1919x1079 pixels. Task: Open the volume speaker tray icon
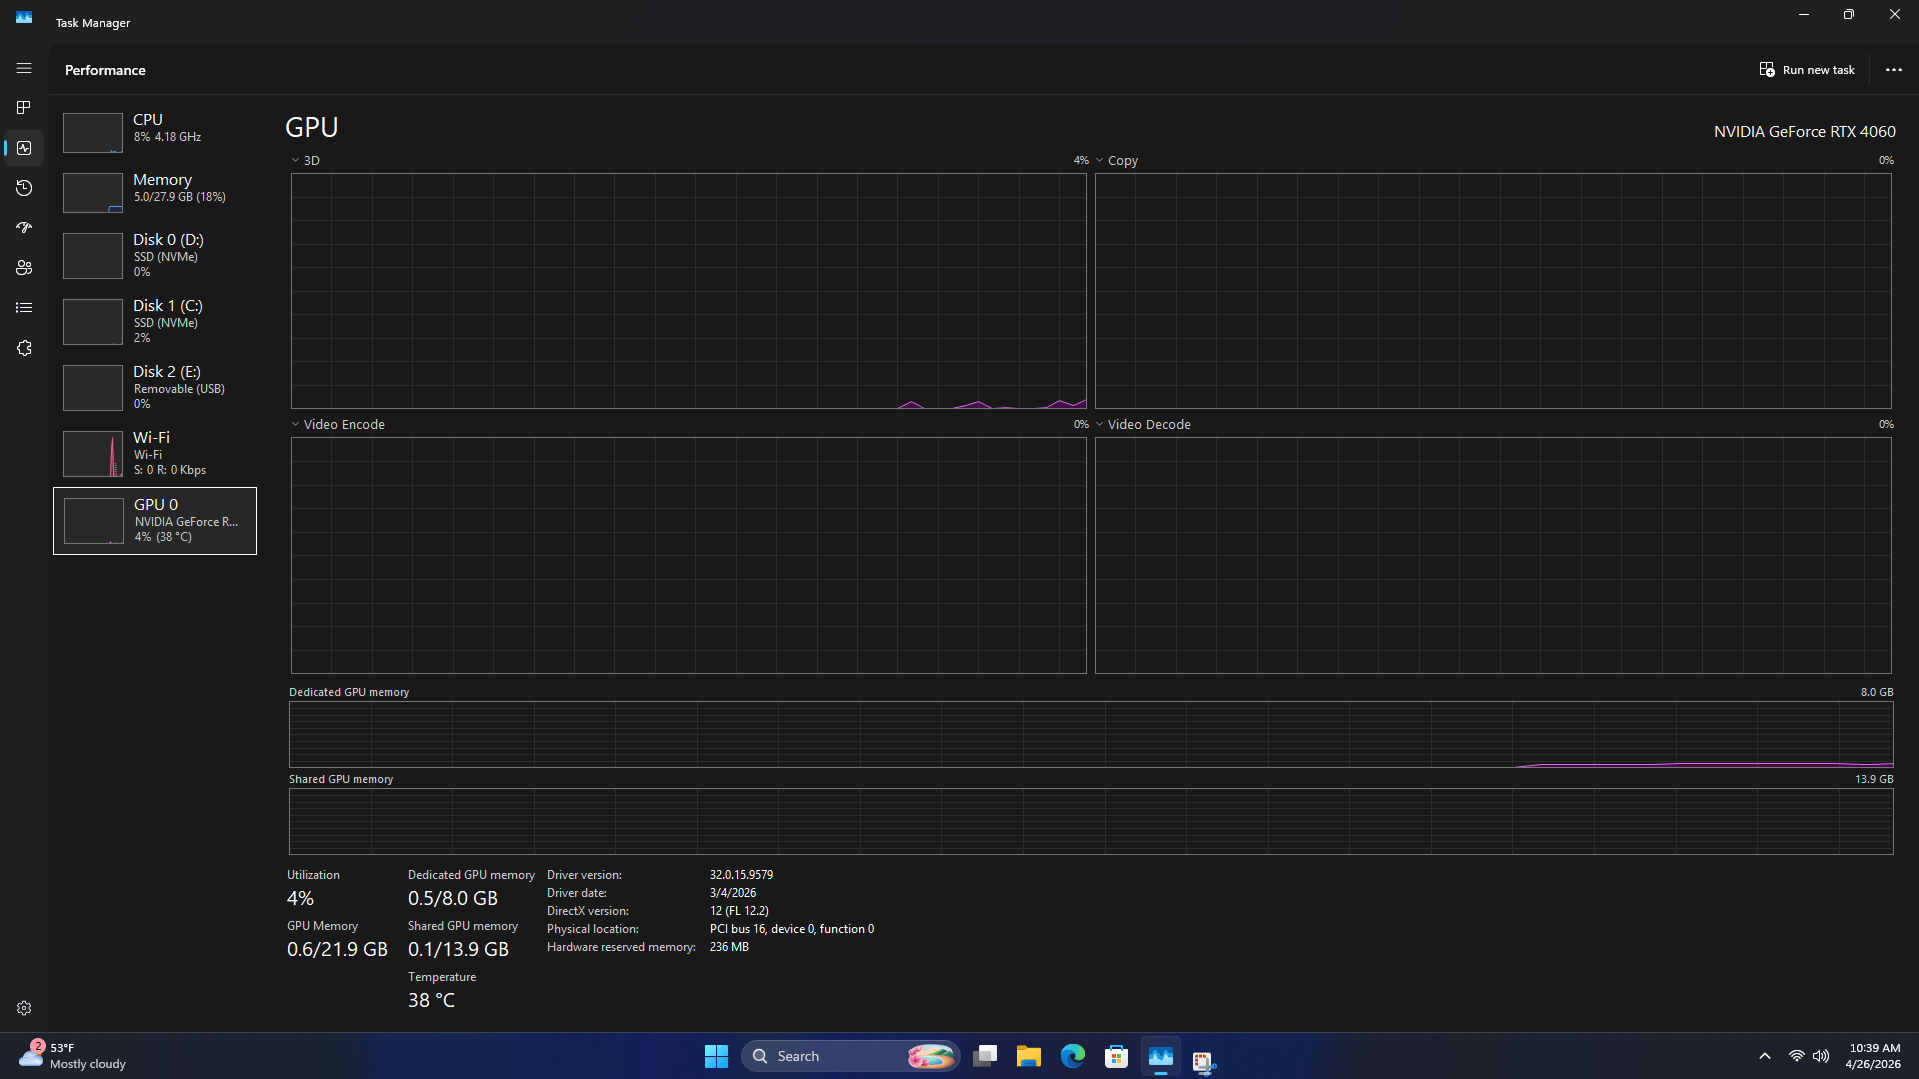click(1821, 1056)
